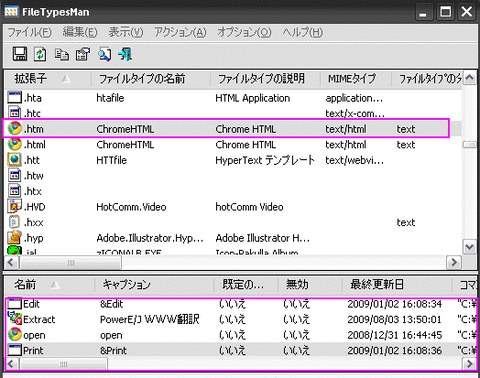Open the ヘルプ(H) menu
Screen dimensions: 480x378
[x=303, y=32]
